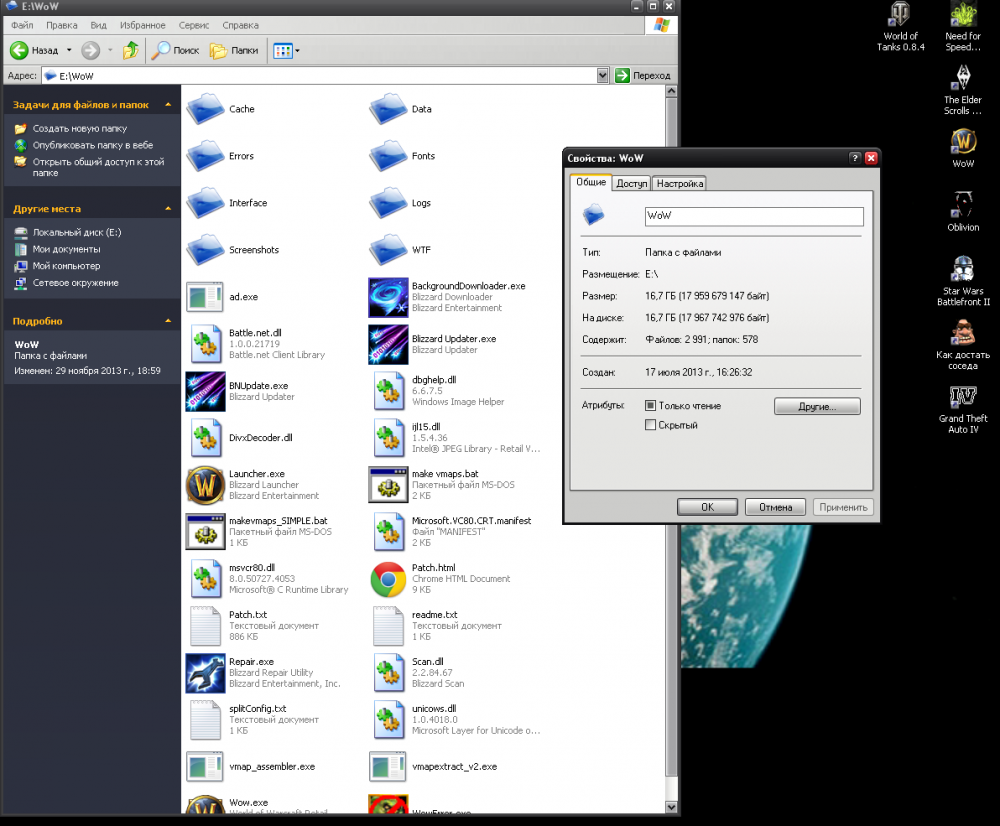Open 'Локальный диск (E:)' link
The image size is (1000, 826).
(x=77, y=232)
